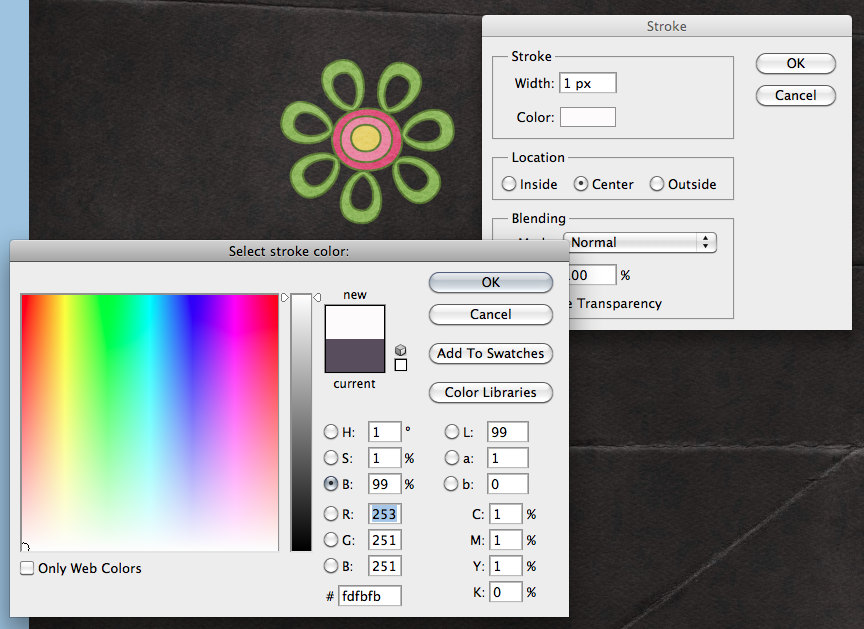Select the HSB brightness B radio button

coord(331,484)
